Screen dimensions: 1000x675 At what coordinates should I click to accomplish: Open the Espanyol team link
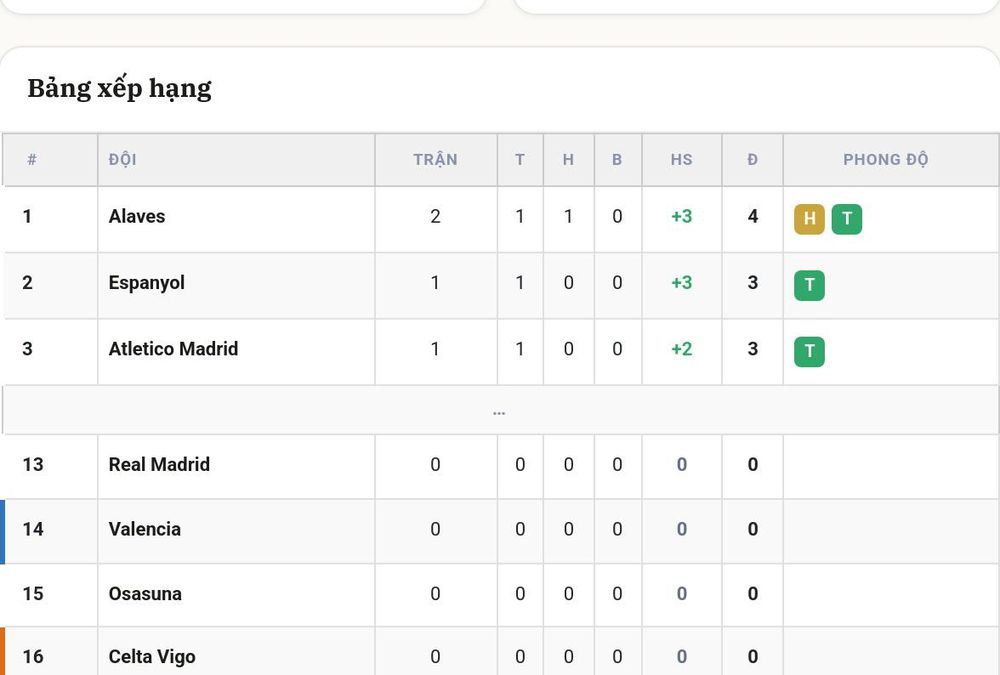(x=147, y=283)
